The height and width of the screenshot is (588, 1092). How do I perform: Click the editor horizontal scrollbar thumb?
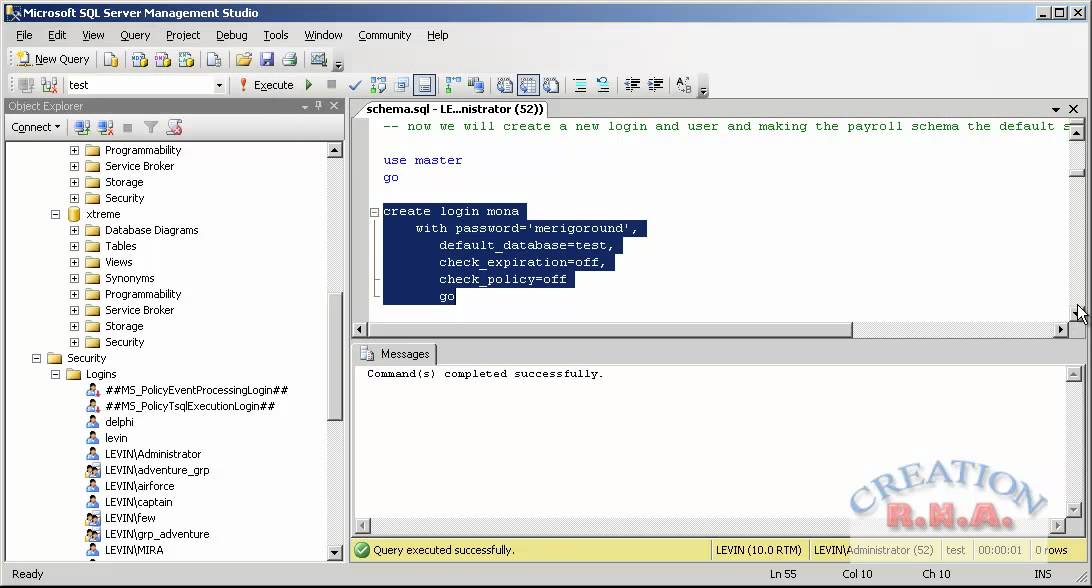point(610,330)
